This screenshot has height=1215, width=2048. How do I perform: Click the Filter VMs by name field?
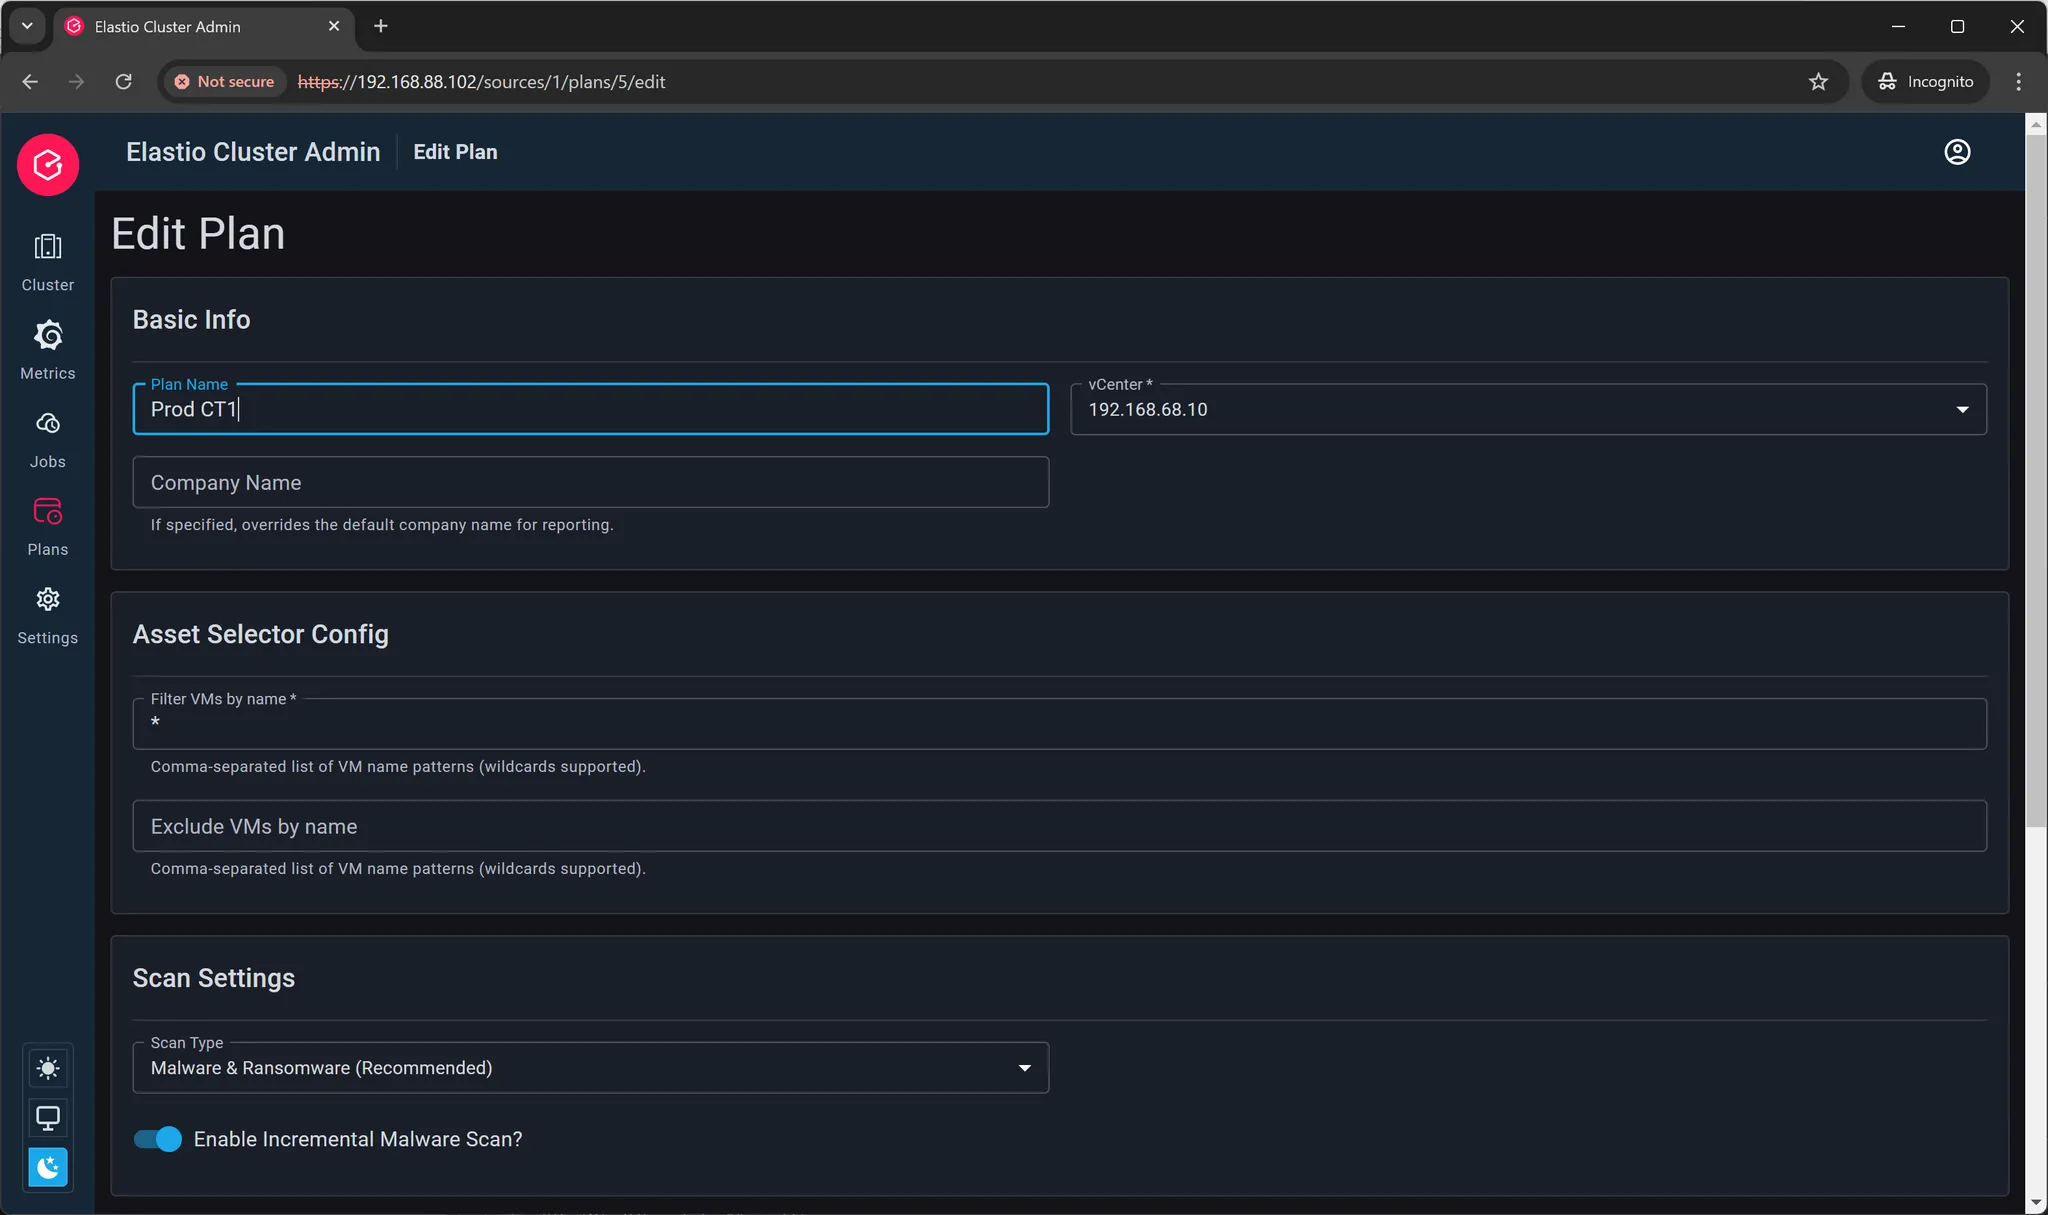pos(1059,723)
